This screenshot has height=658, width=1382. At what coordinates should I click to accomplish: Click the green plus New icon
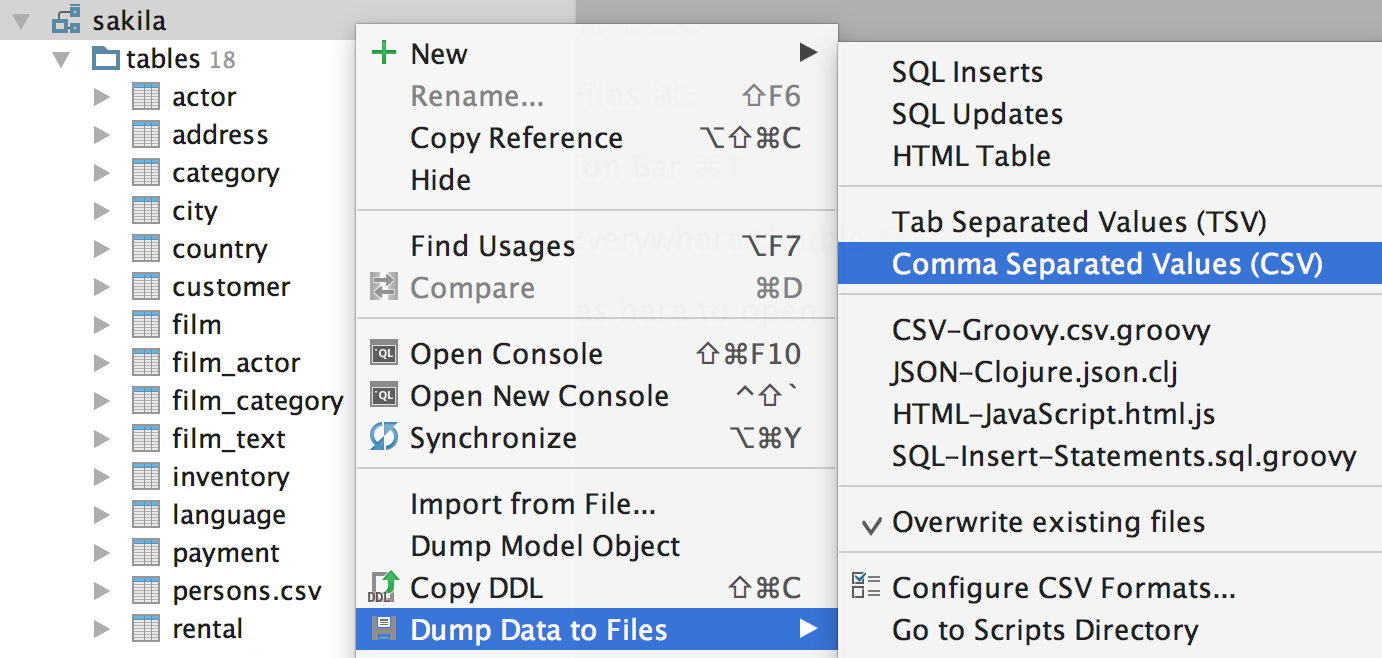(384, 53)
